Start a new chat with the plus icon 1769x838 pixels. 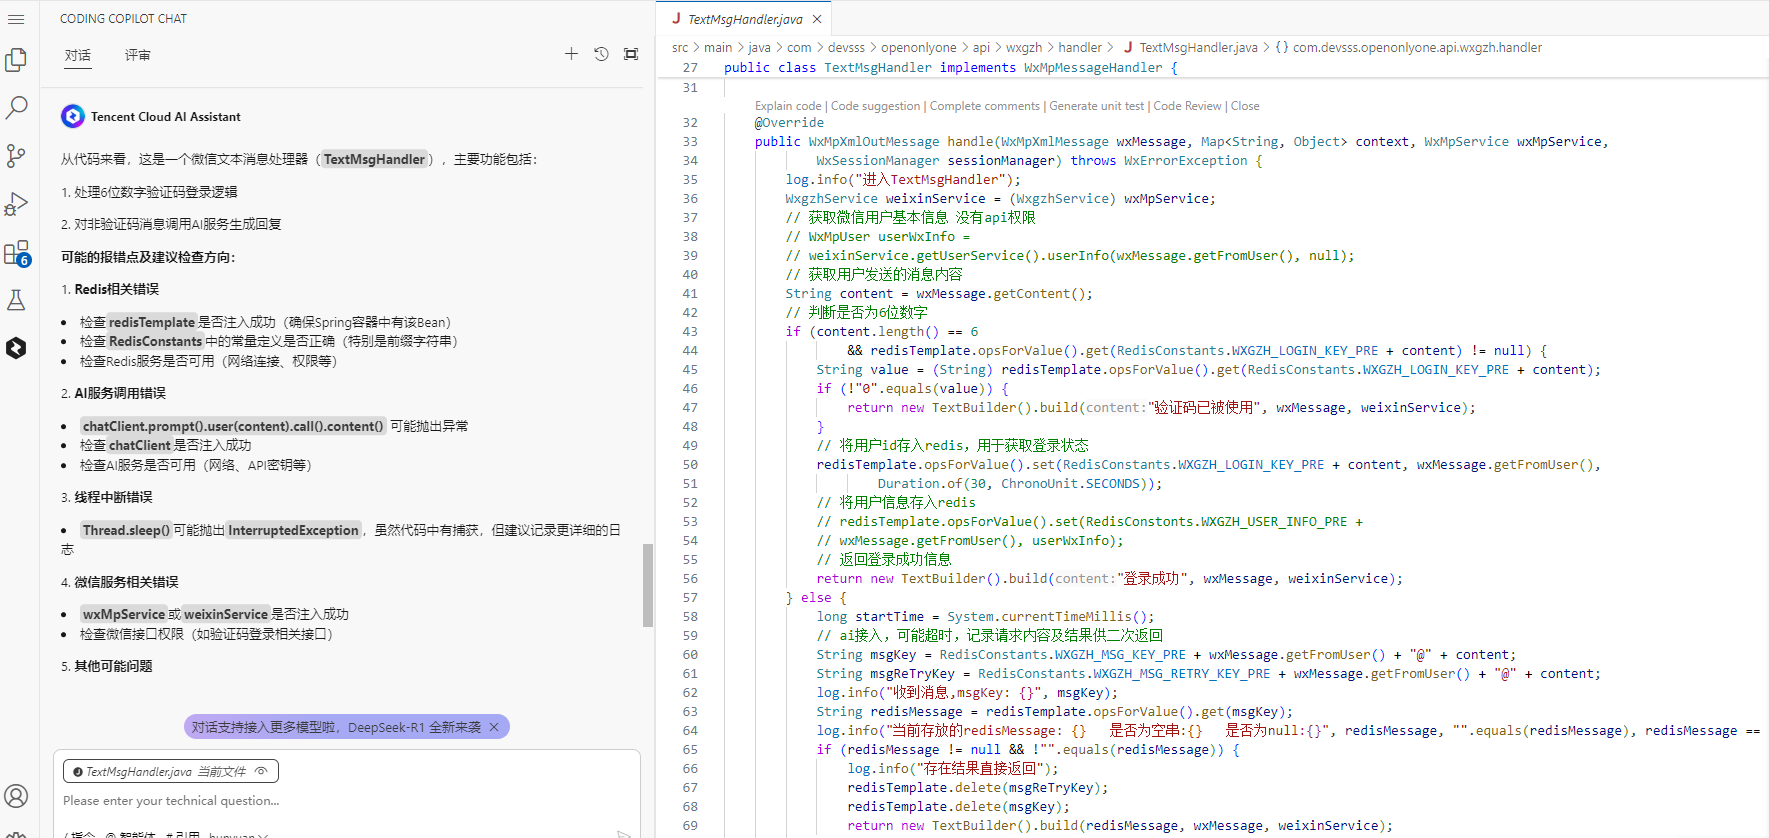pos(571,54)
